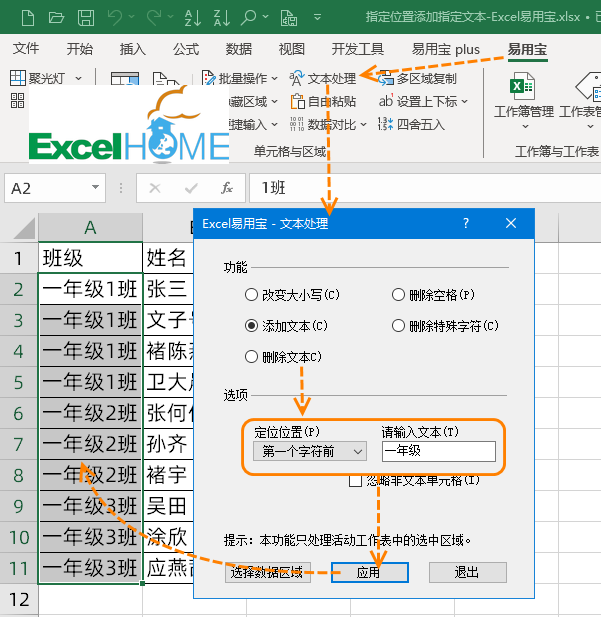Click cell B2 containing 张三
Screen dimensions: 601x617
click(168, 289)
